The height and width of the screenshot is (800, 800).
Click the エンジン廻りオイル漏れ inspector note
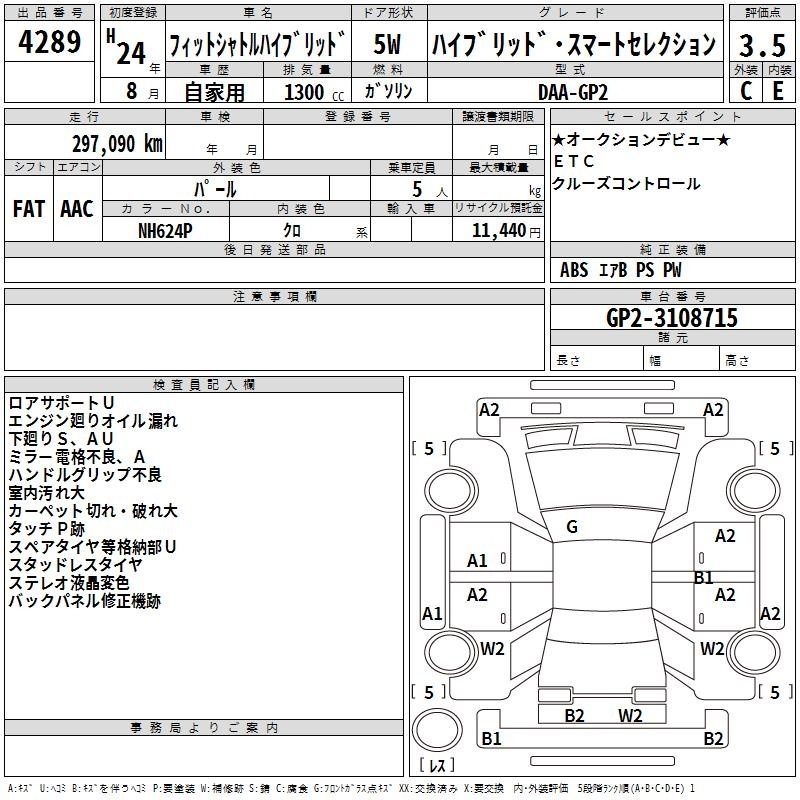point(93,421)
